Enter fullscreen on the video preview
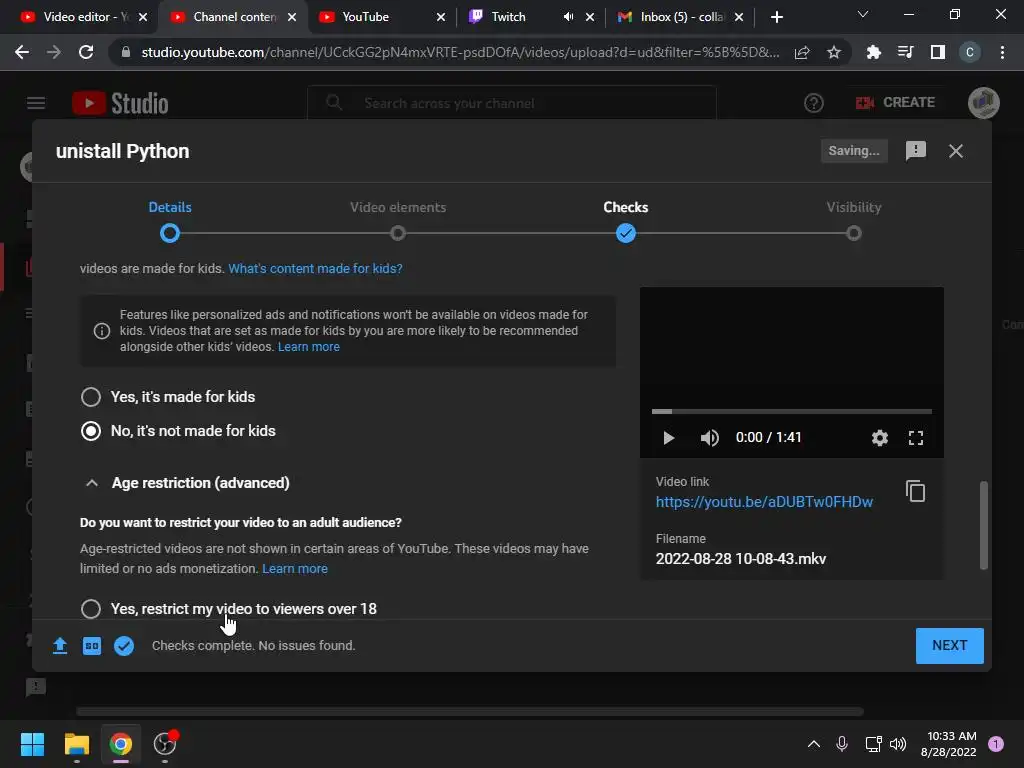 tap(916, 438)
